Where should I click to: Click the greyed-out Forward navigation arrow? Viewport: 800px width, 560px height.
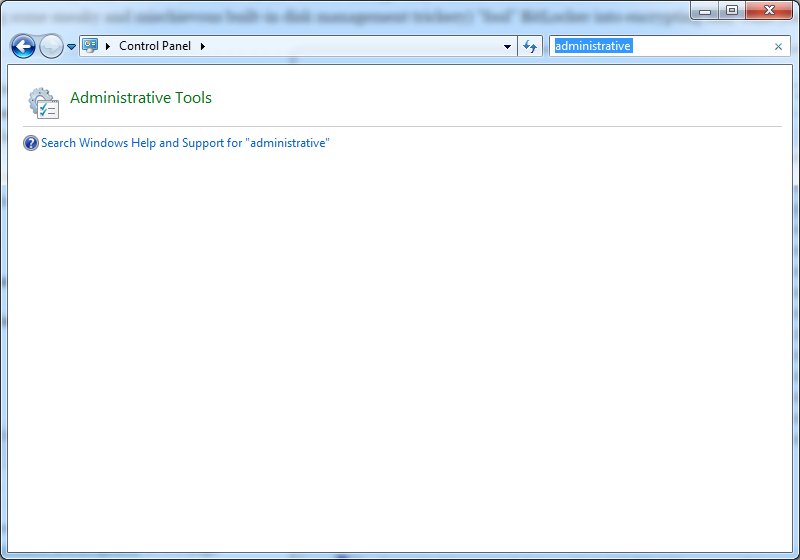click(50, 46)
